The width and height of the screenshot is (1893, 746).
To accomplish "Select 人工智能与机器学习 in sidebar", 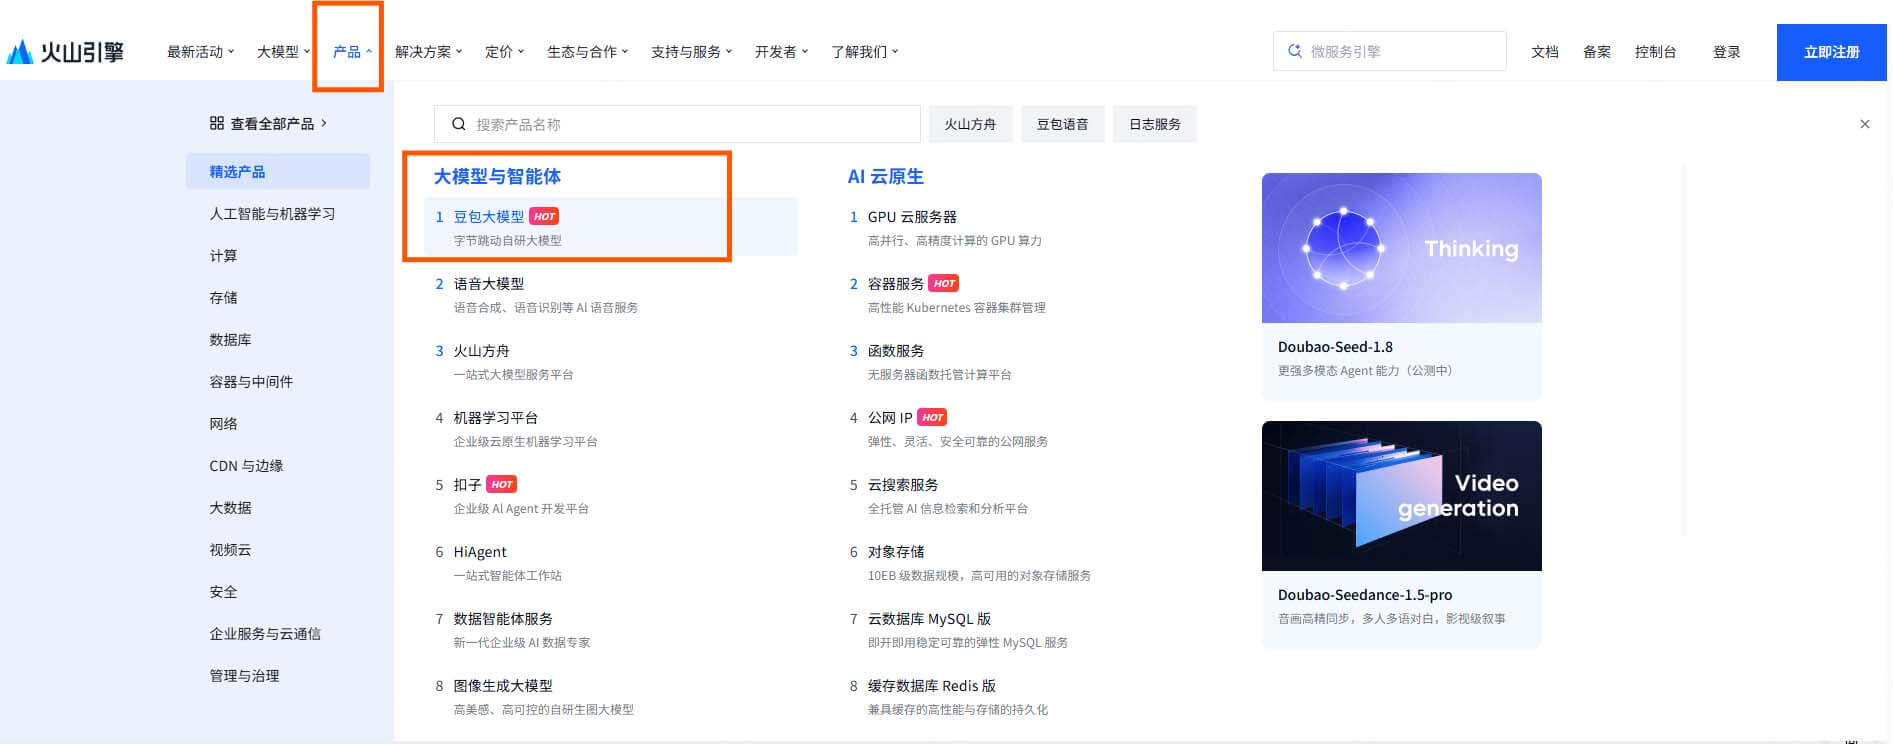I will pos(272,214).
